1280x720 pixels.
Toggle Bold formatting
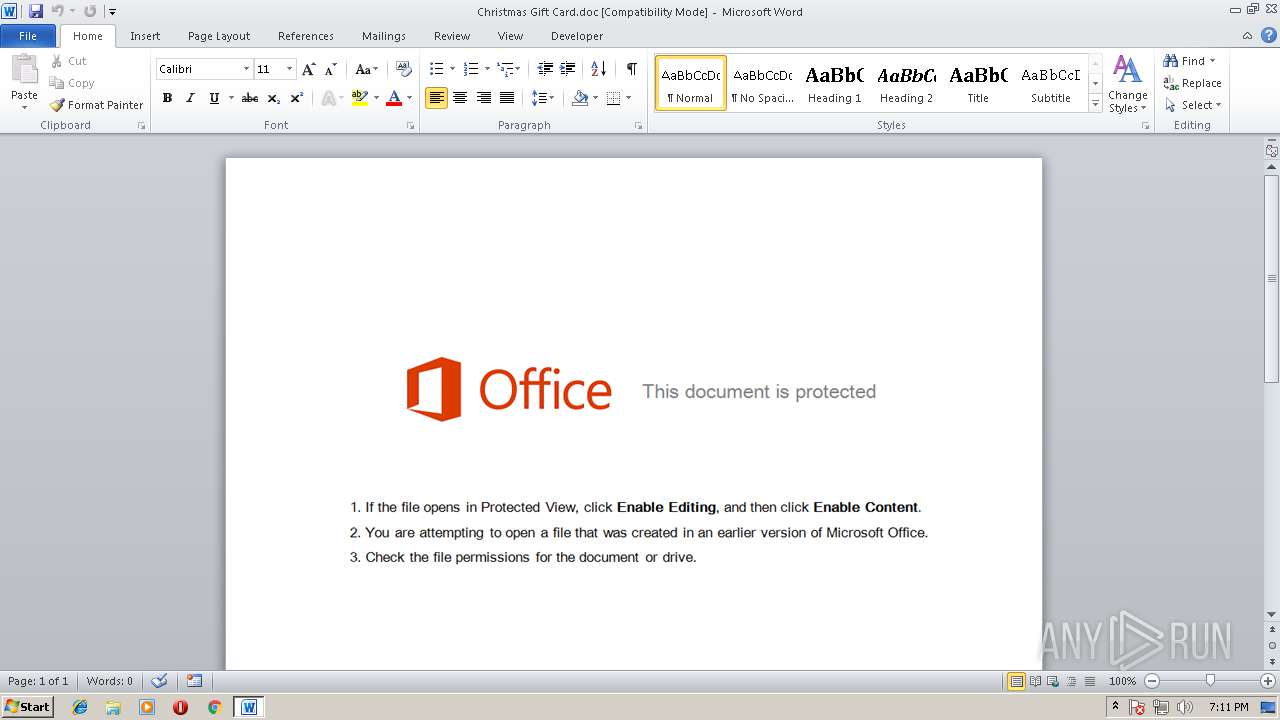pos(167,98)
